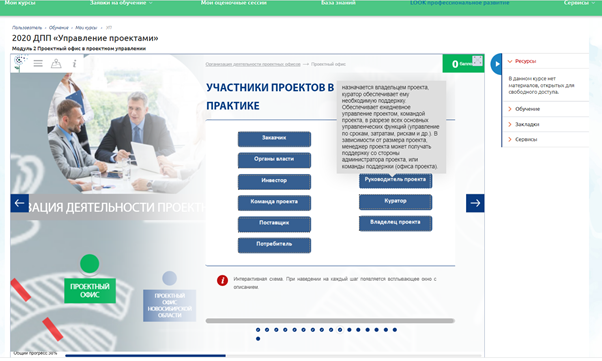Open the hamburger menu icon in course player
The image size is (602, 361).
click(x=38, y=63)
